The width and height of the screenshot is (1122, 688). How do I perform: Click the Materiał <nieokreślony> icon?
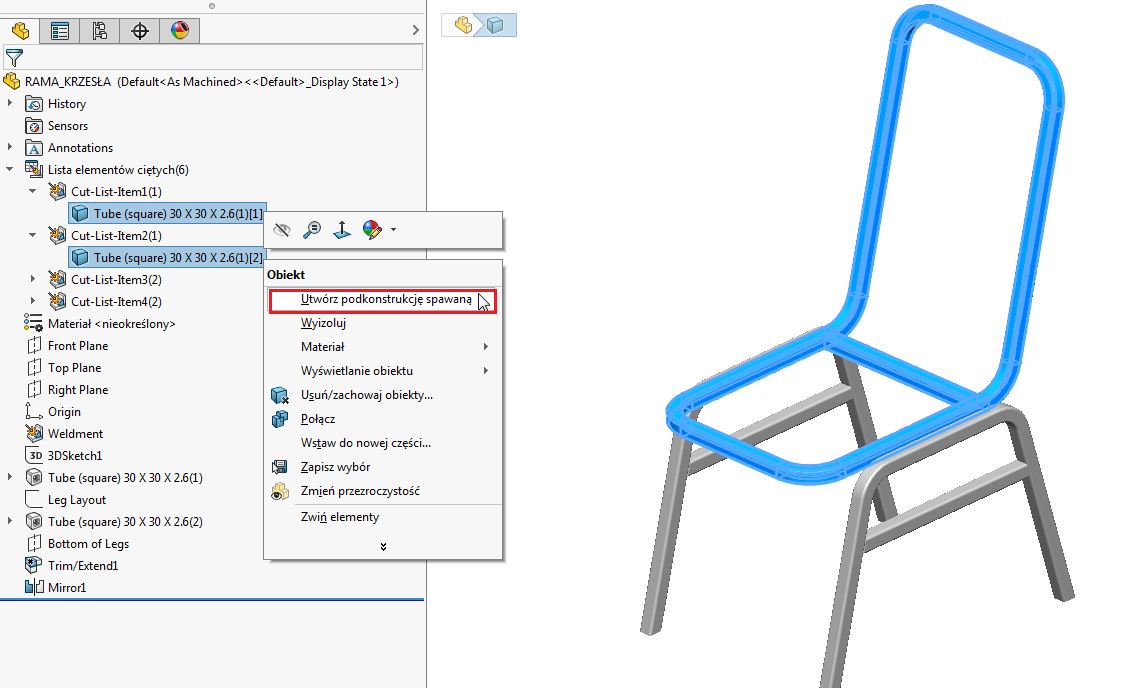point(33,324)
